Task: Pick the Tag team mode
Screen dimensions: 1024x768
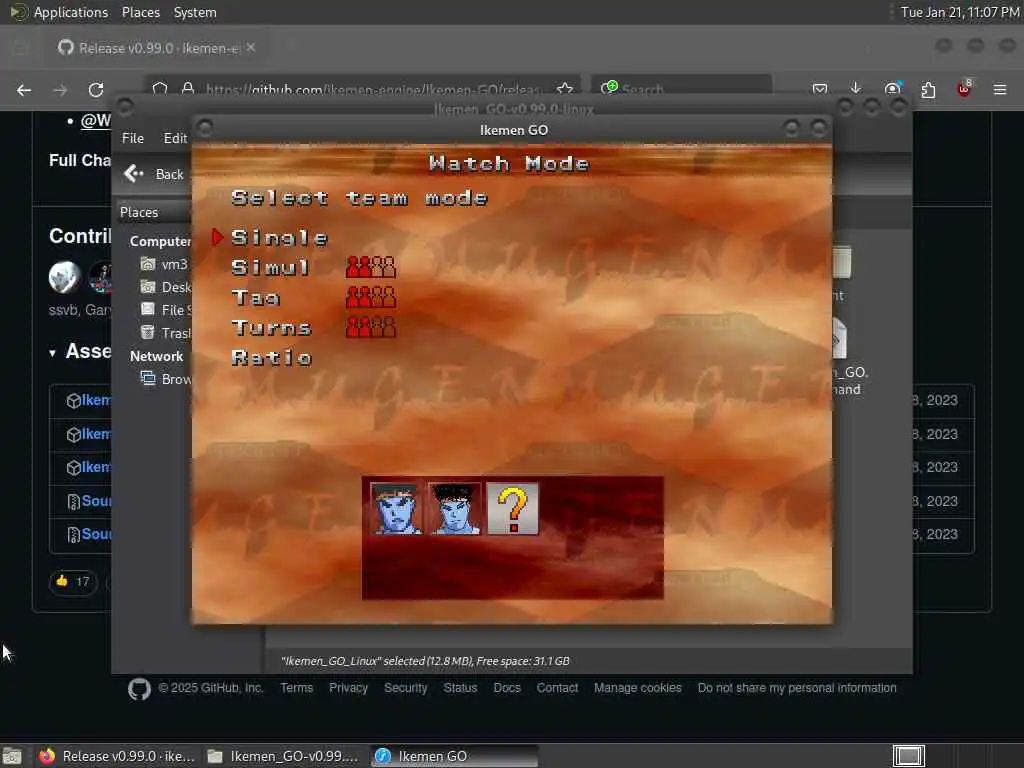Action: click(255, 298)
